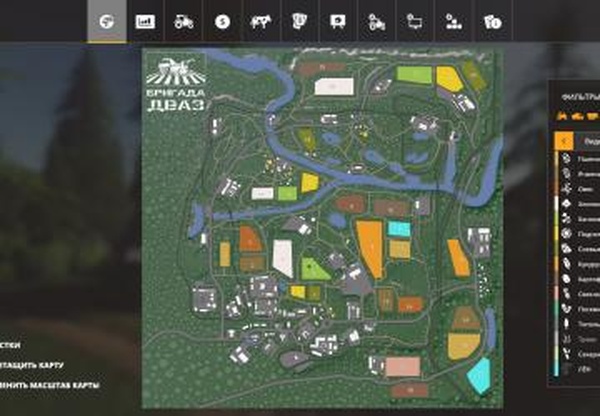Click the 'тащить карту' drag map hint
This screenshot has height=416, width=600.
(x=31, y=365)
